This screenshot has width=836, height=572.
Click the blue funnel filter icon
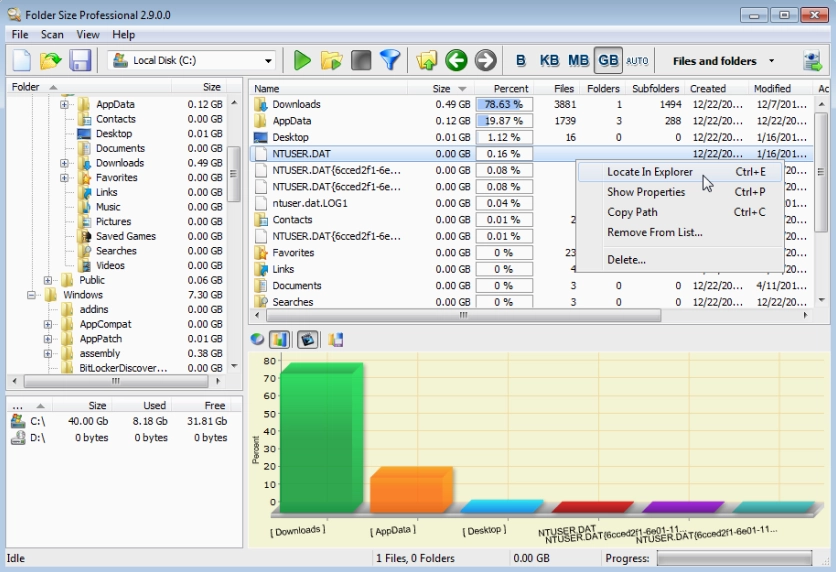click(x=389, y=61)
